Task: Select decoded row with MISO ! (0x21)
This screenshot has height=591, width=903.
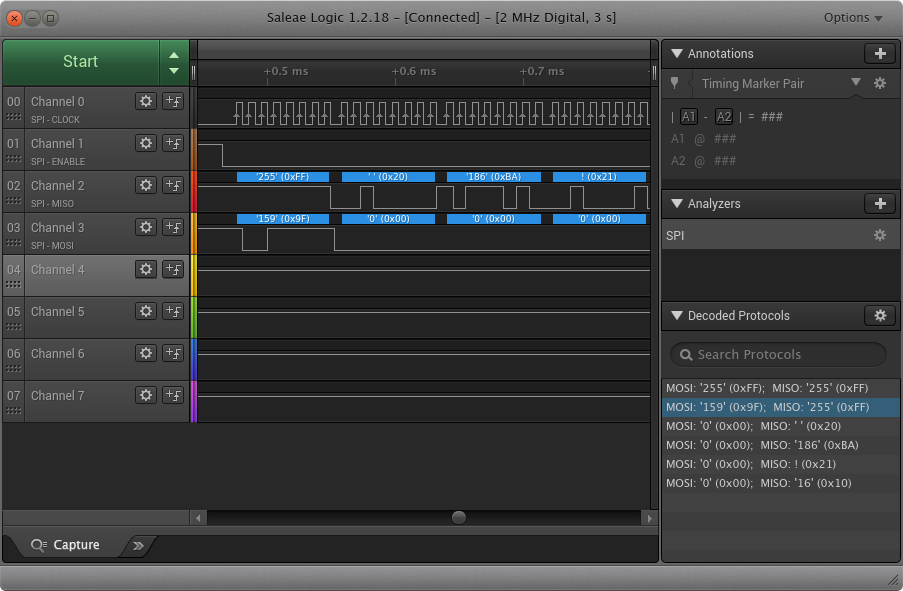Action: 780,464
